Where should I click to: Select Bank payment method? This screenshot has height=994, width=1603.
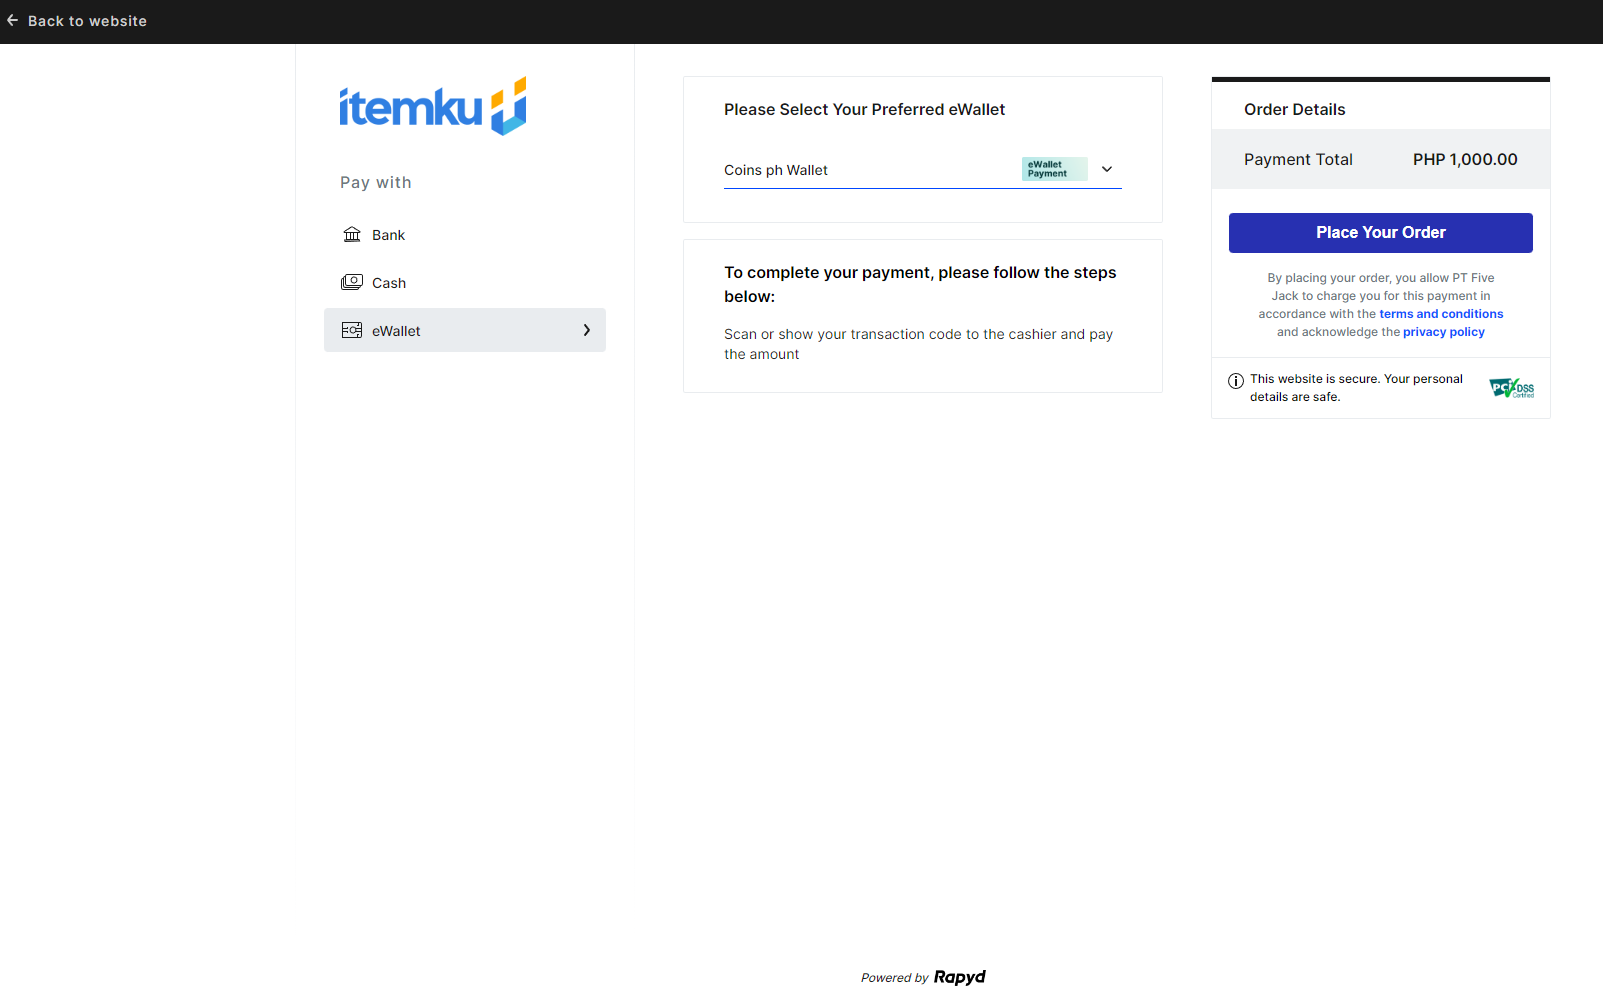[x=465, y=235]
